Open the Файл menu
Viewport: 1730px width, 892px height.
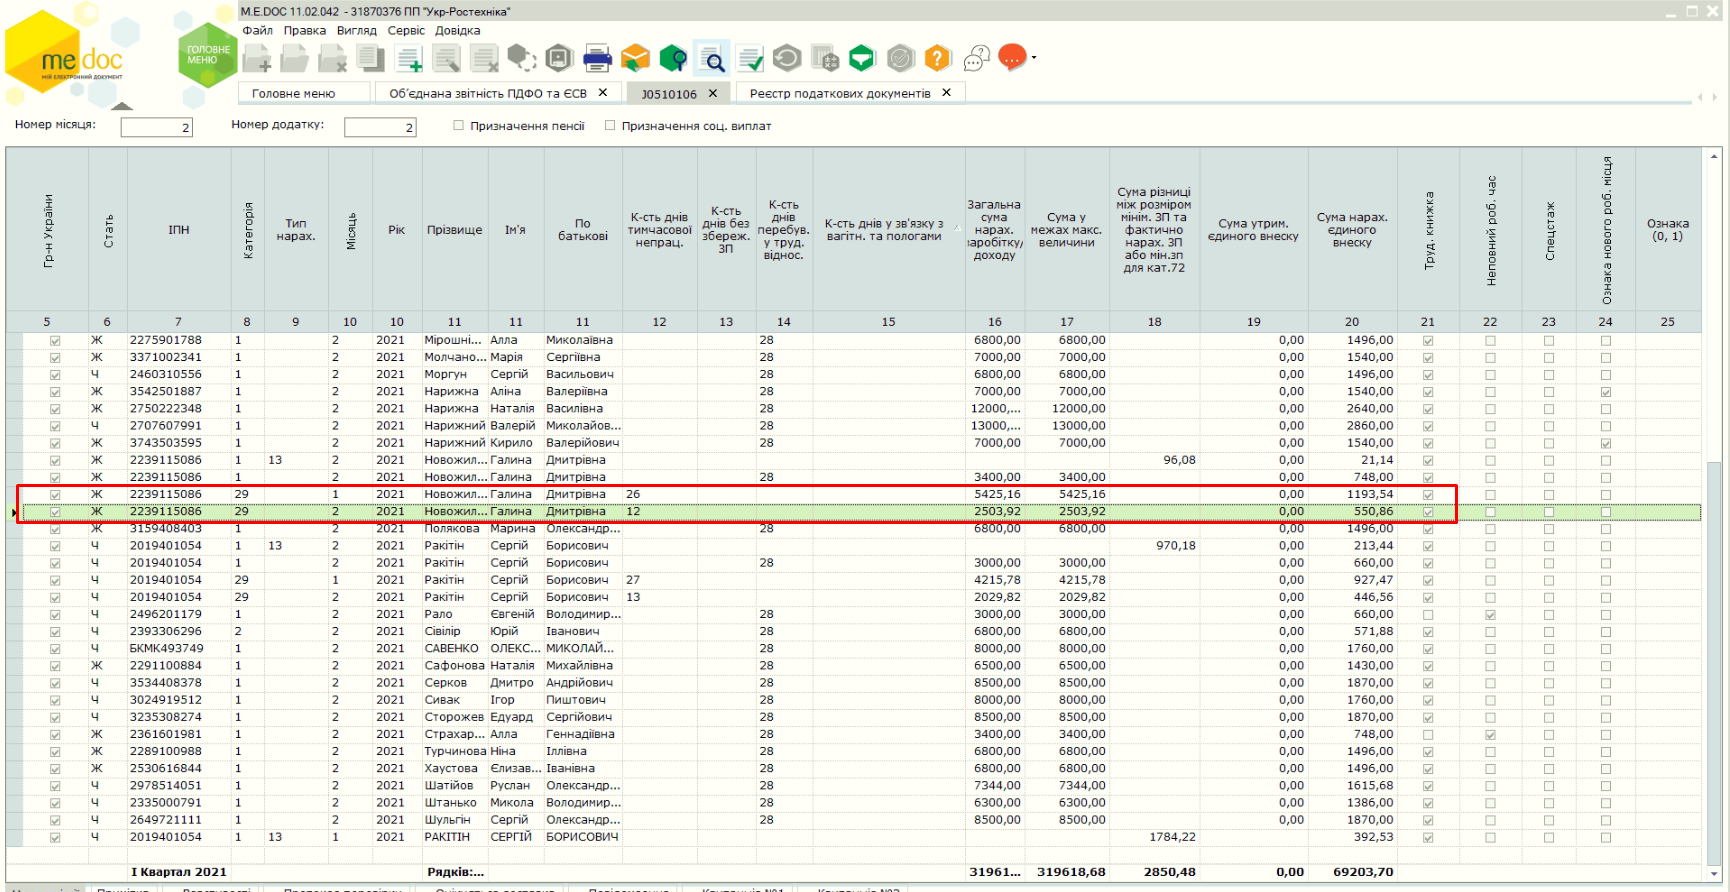[x=257, y=30]
